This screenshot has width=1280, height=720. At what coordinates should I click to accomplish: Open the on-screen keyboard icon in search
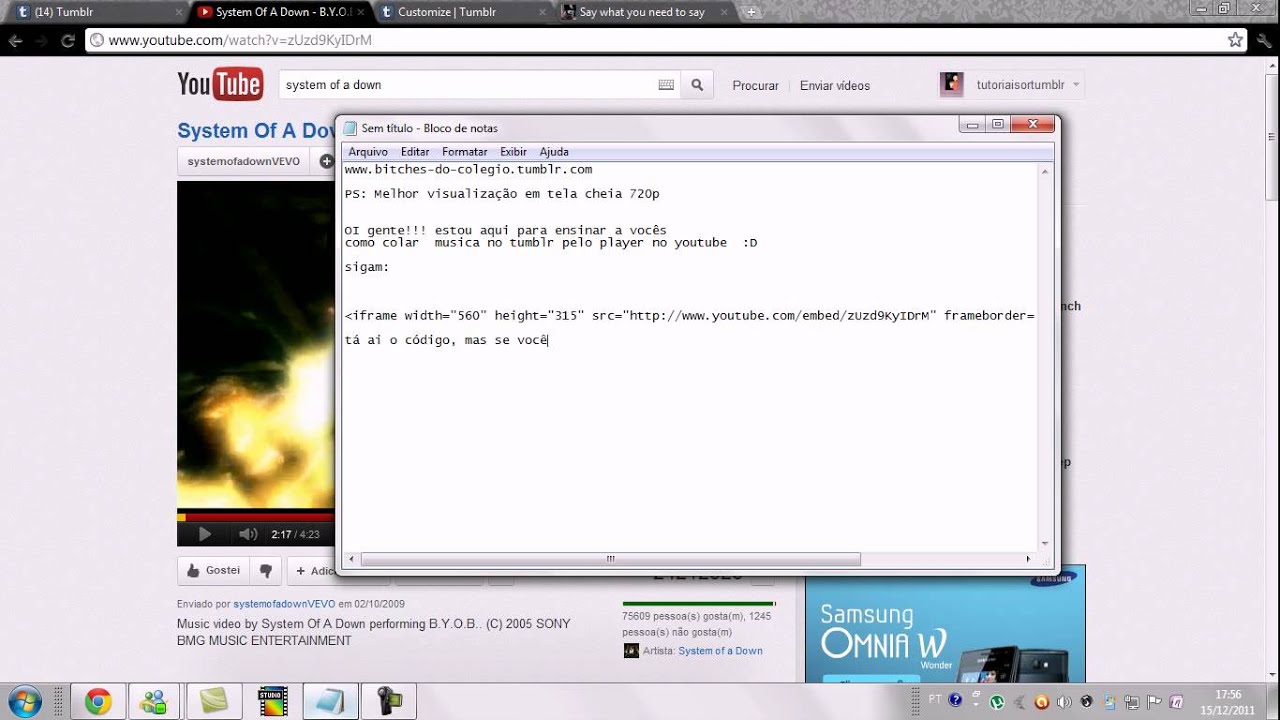pos(666,85)
